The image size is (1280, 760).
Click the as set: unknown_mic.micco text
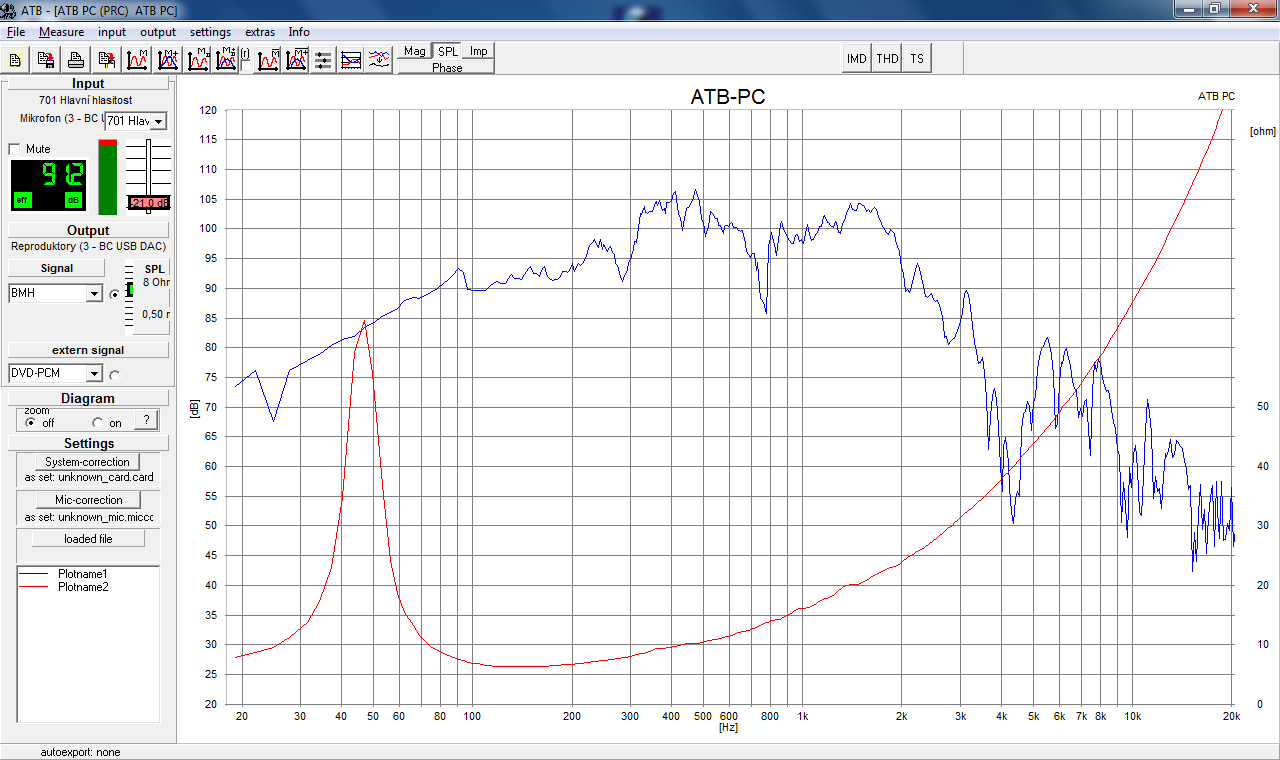[89, 517]
